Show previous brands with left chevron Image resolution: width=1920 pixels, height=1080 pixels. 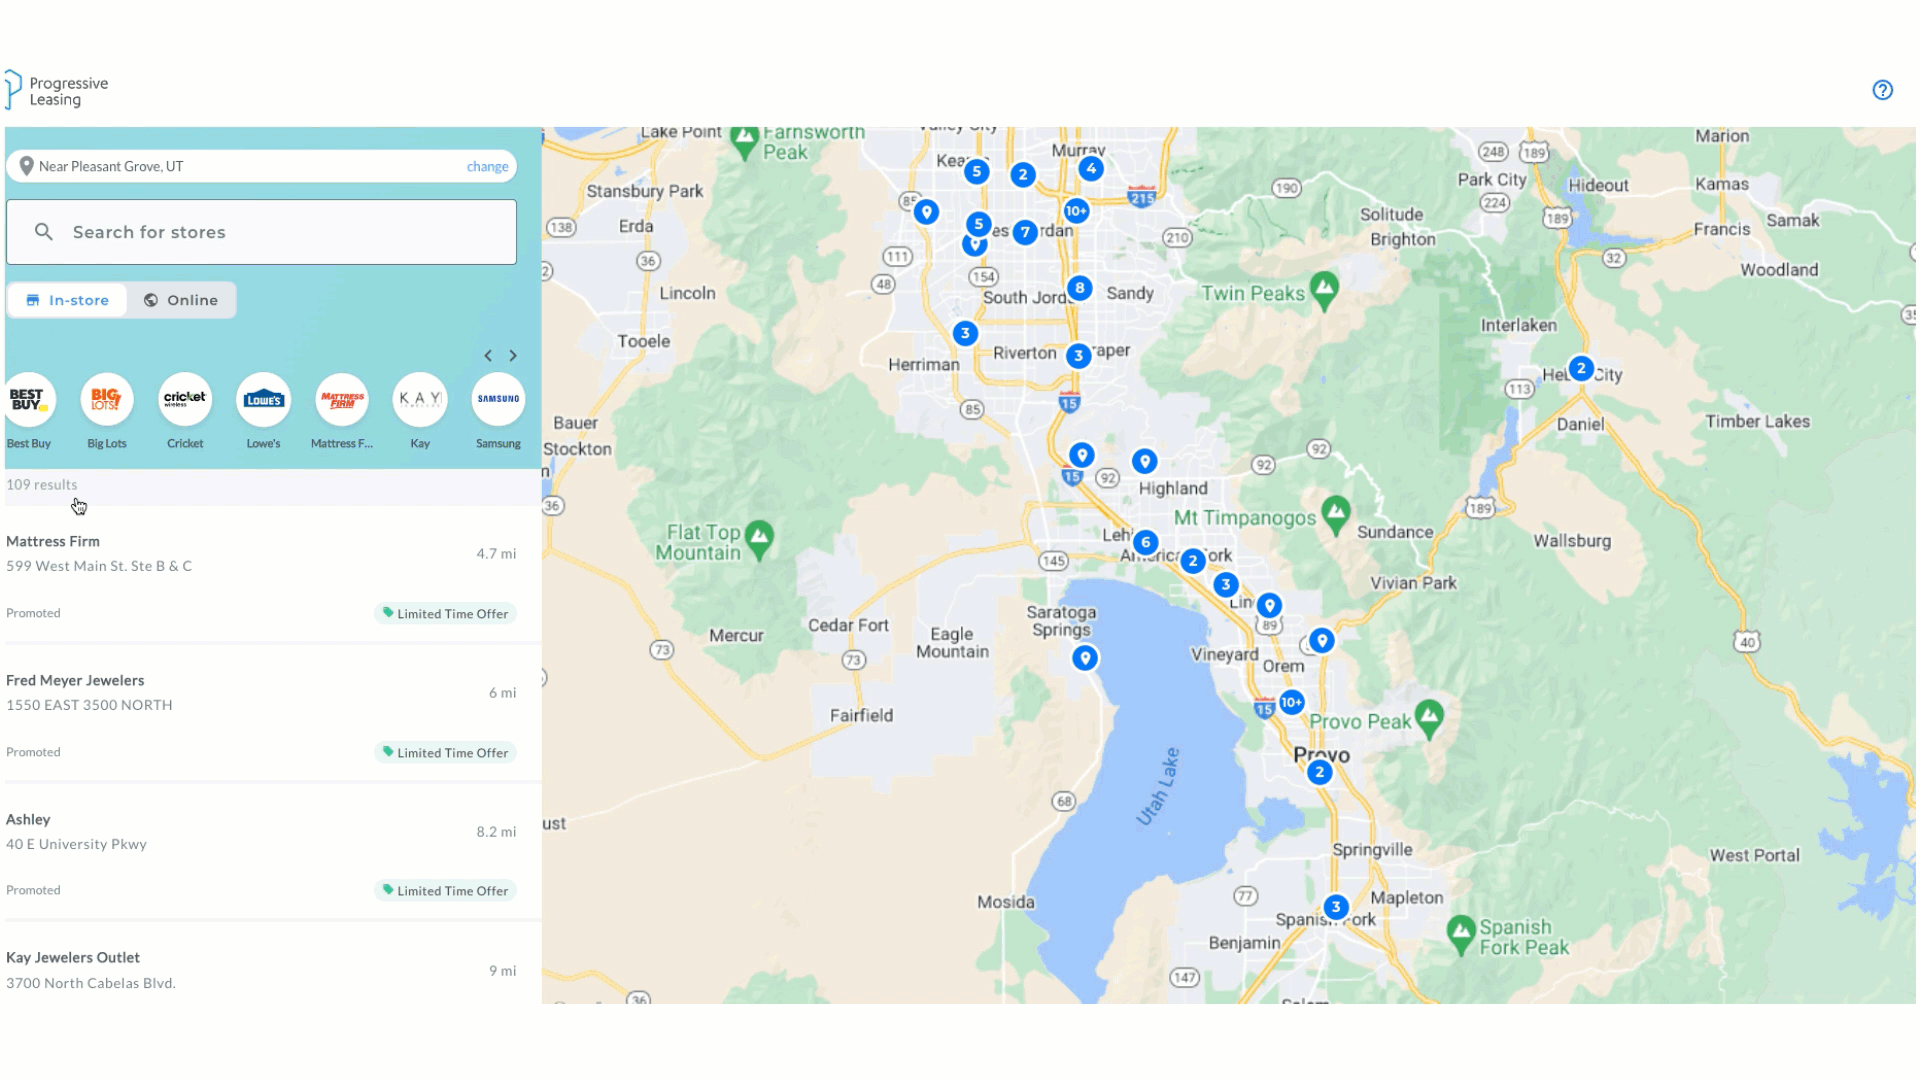point(488,356)
